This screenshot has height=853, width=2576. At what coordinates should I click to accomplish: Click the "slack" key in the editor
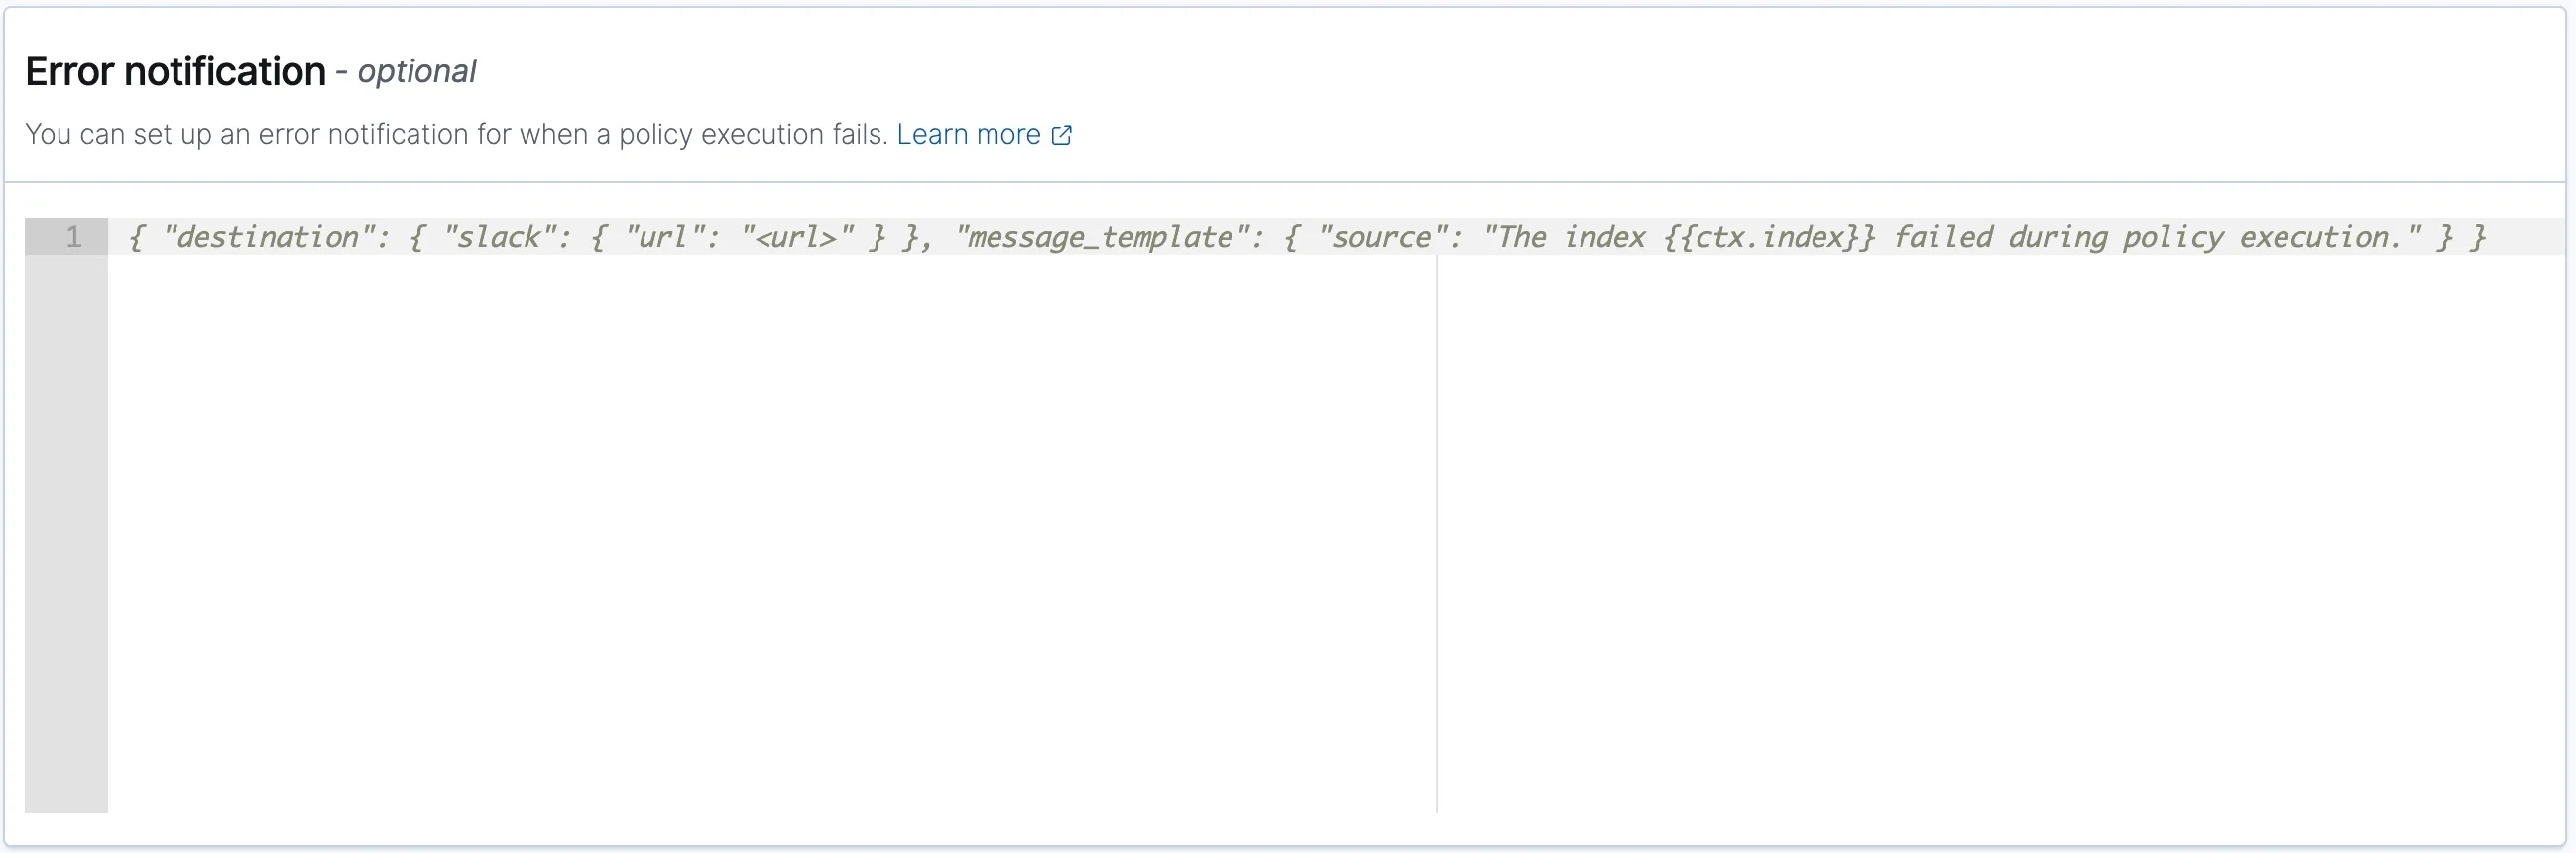click(x=499, y=237)
